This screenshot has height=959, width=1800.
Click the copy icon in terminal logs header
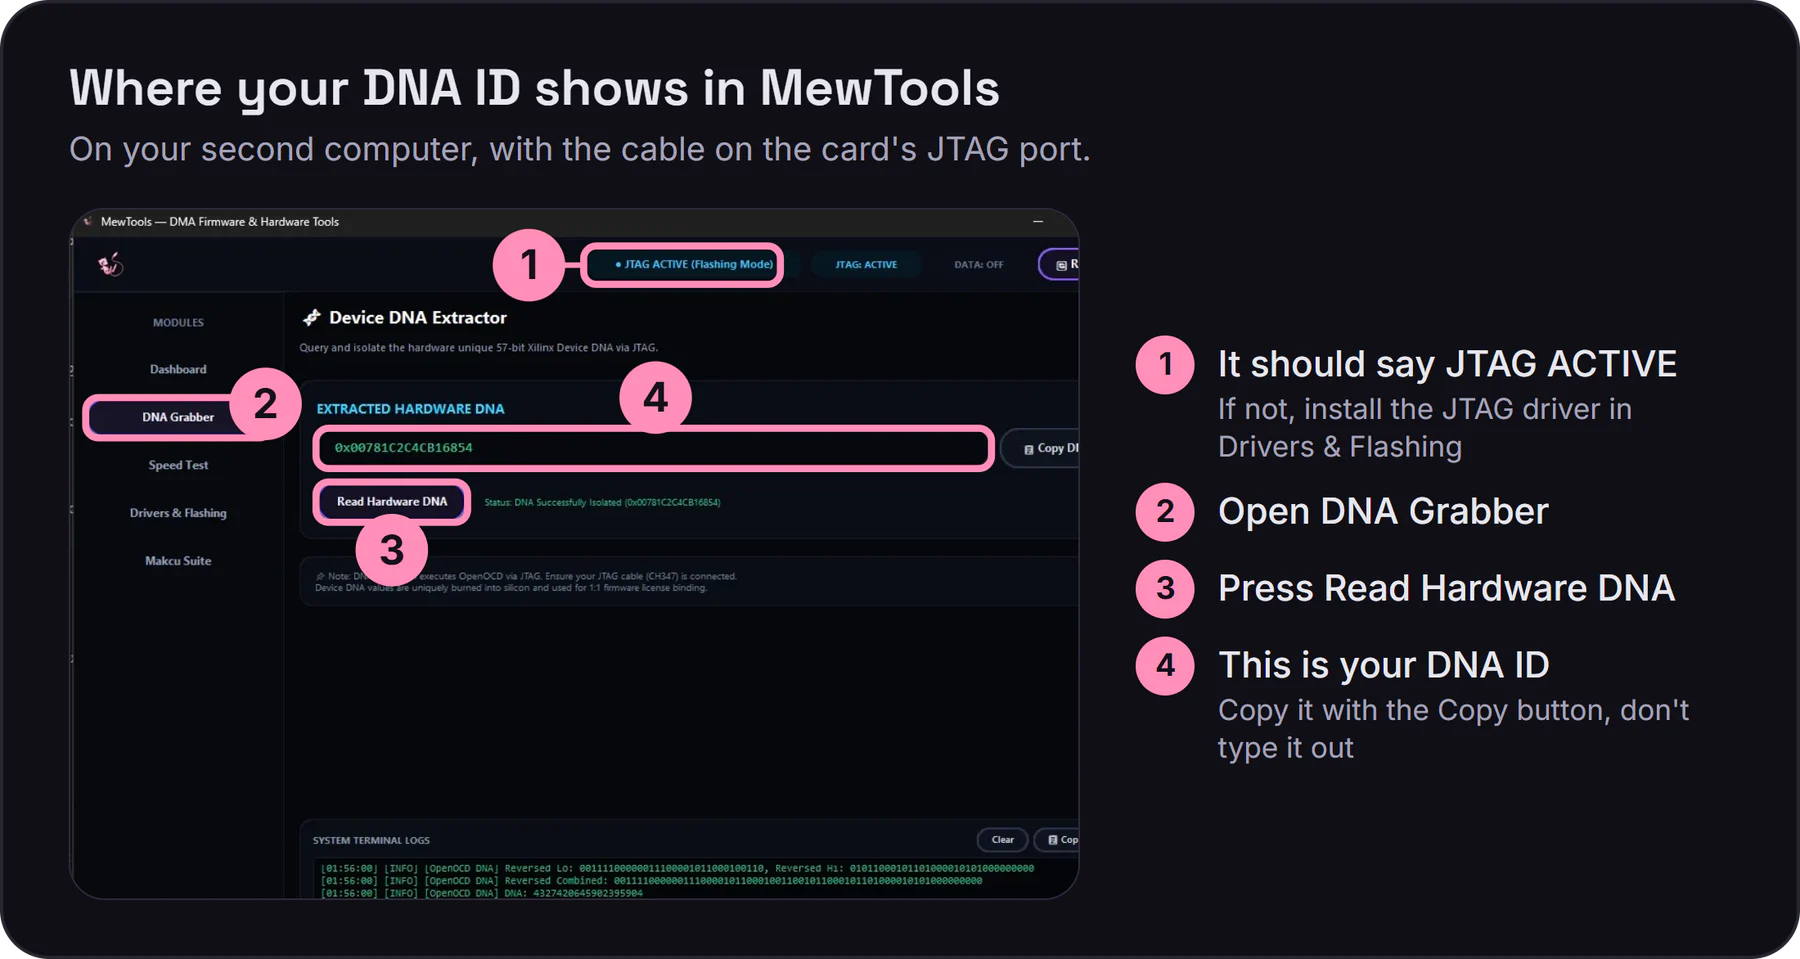[x=1053, y=840]
